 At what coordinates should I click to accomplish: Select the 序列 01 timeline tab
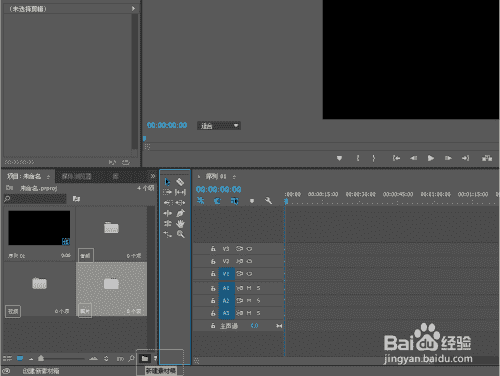coord(216,176)
